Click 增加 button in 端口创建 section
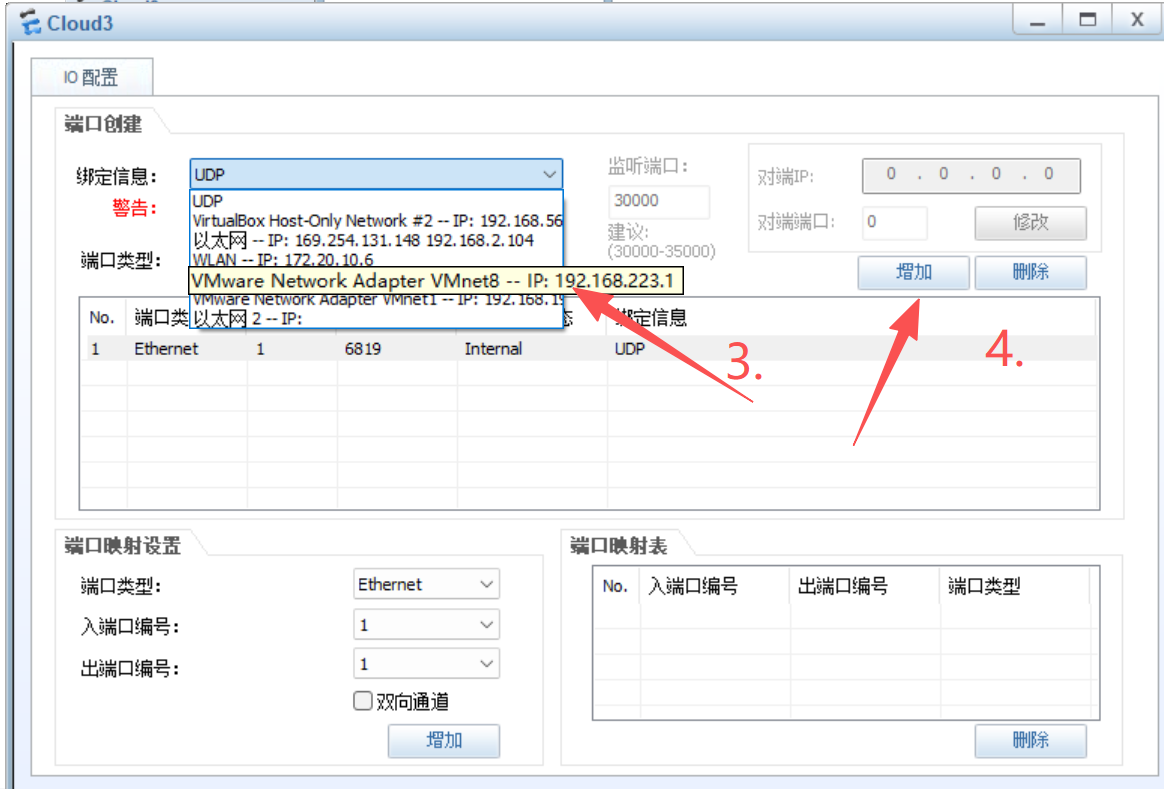 913,272
